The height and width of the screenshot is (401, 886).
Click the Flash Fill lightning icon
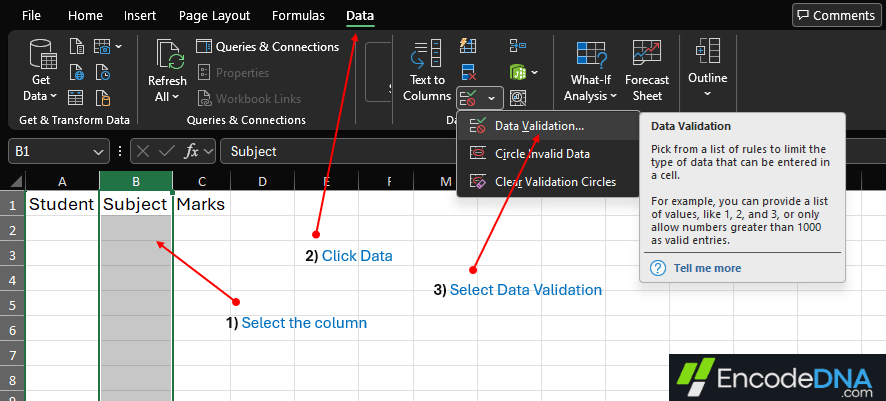[x=468, y=46]
